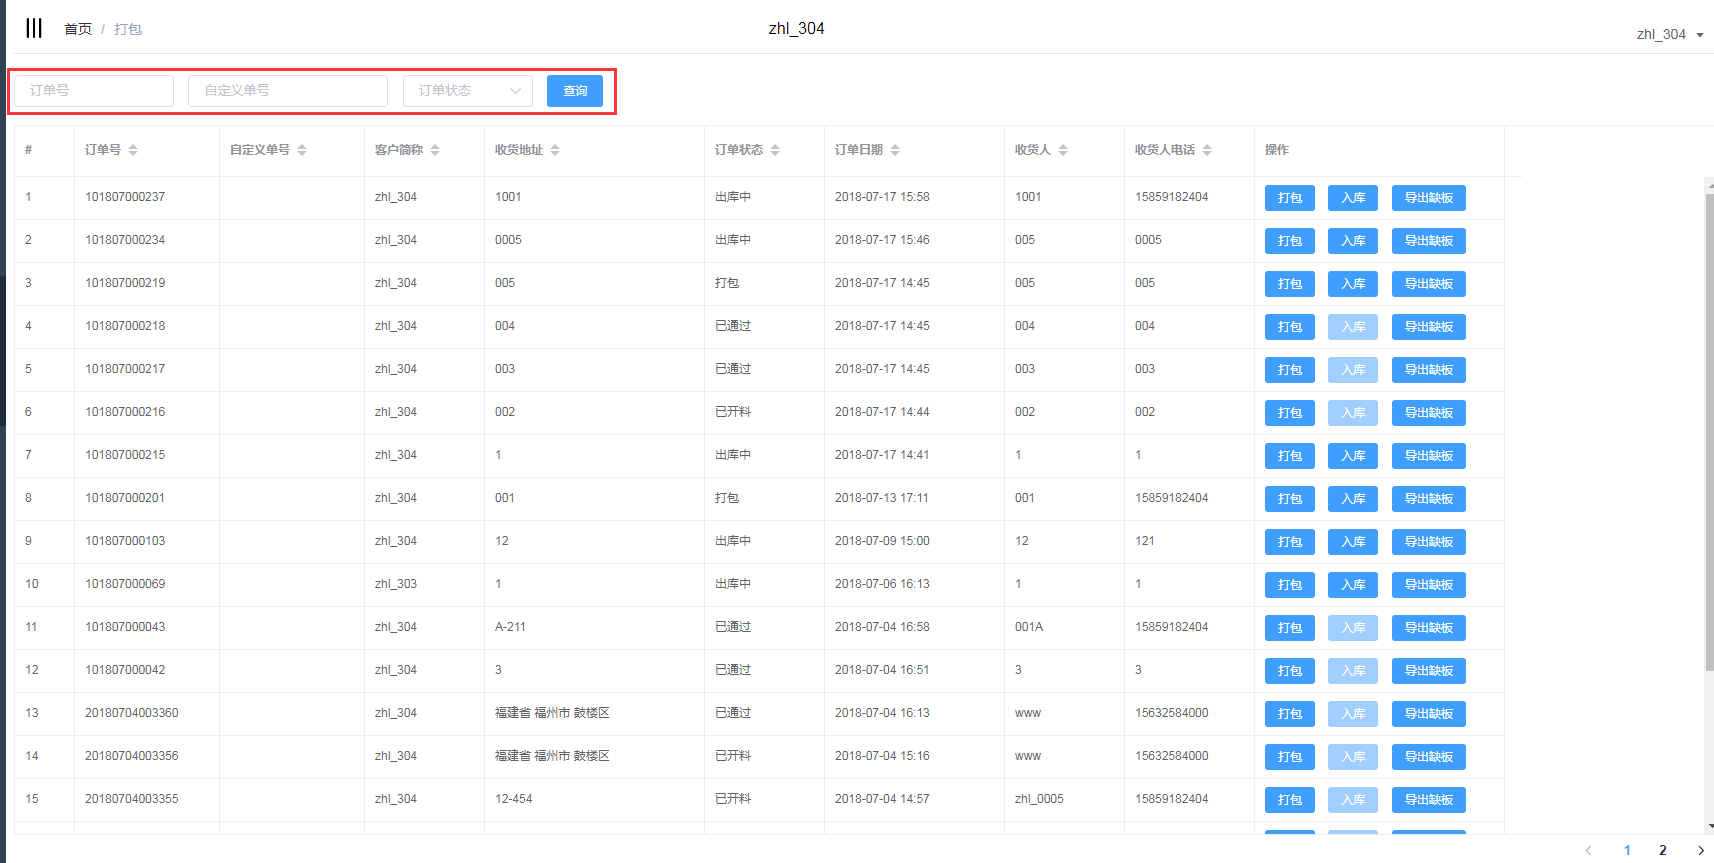Open the 订单状态 filter dropdown
1714x863 pixels.
[468, 91]
